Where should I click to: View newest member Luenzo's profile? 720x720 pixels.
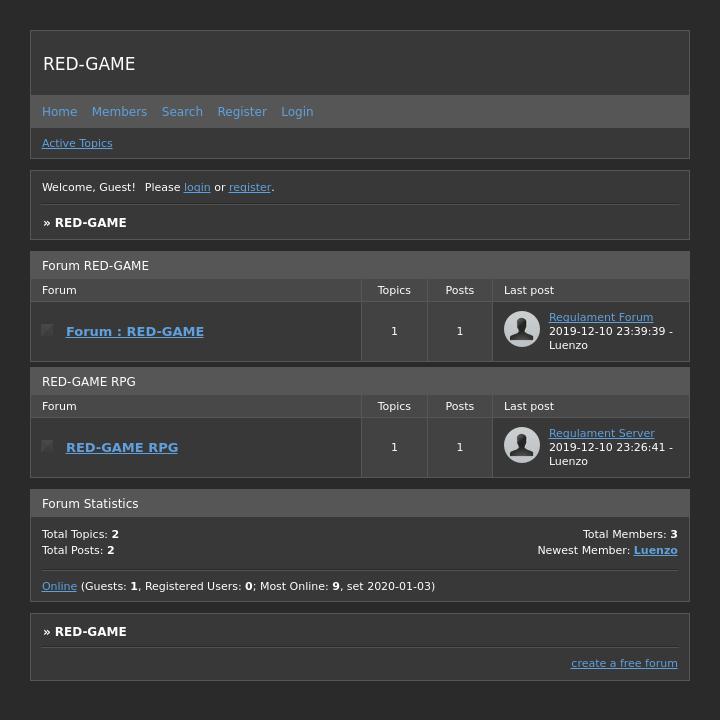[x=655, y=550]
